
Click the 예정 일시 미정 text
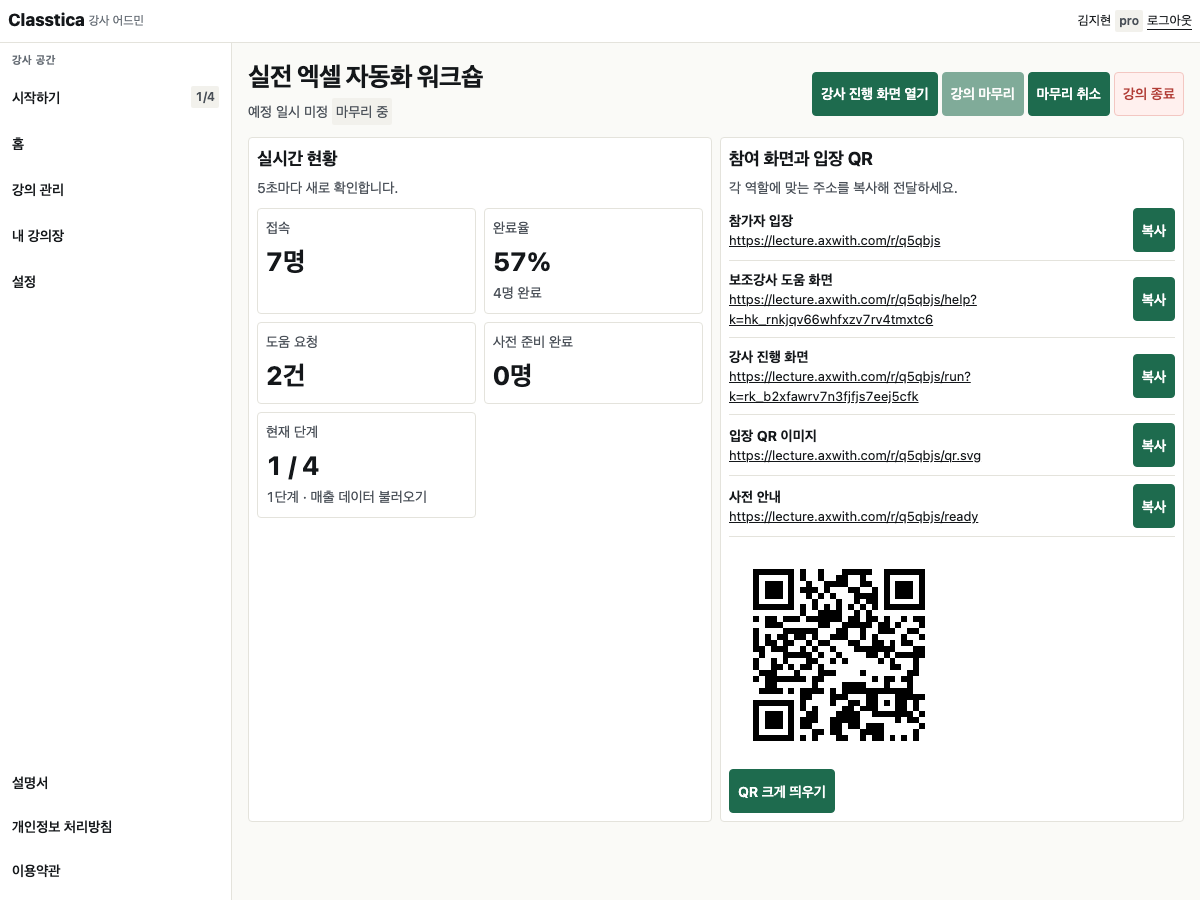tap(288, 112)
